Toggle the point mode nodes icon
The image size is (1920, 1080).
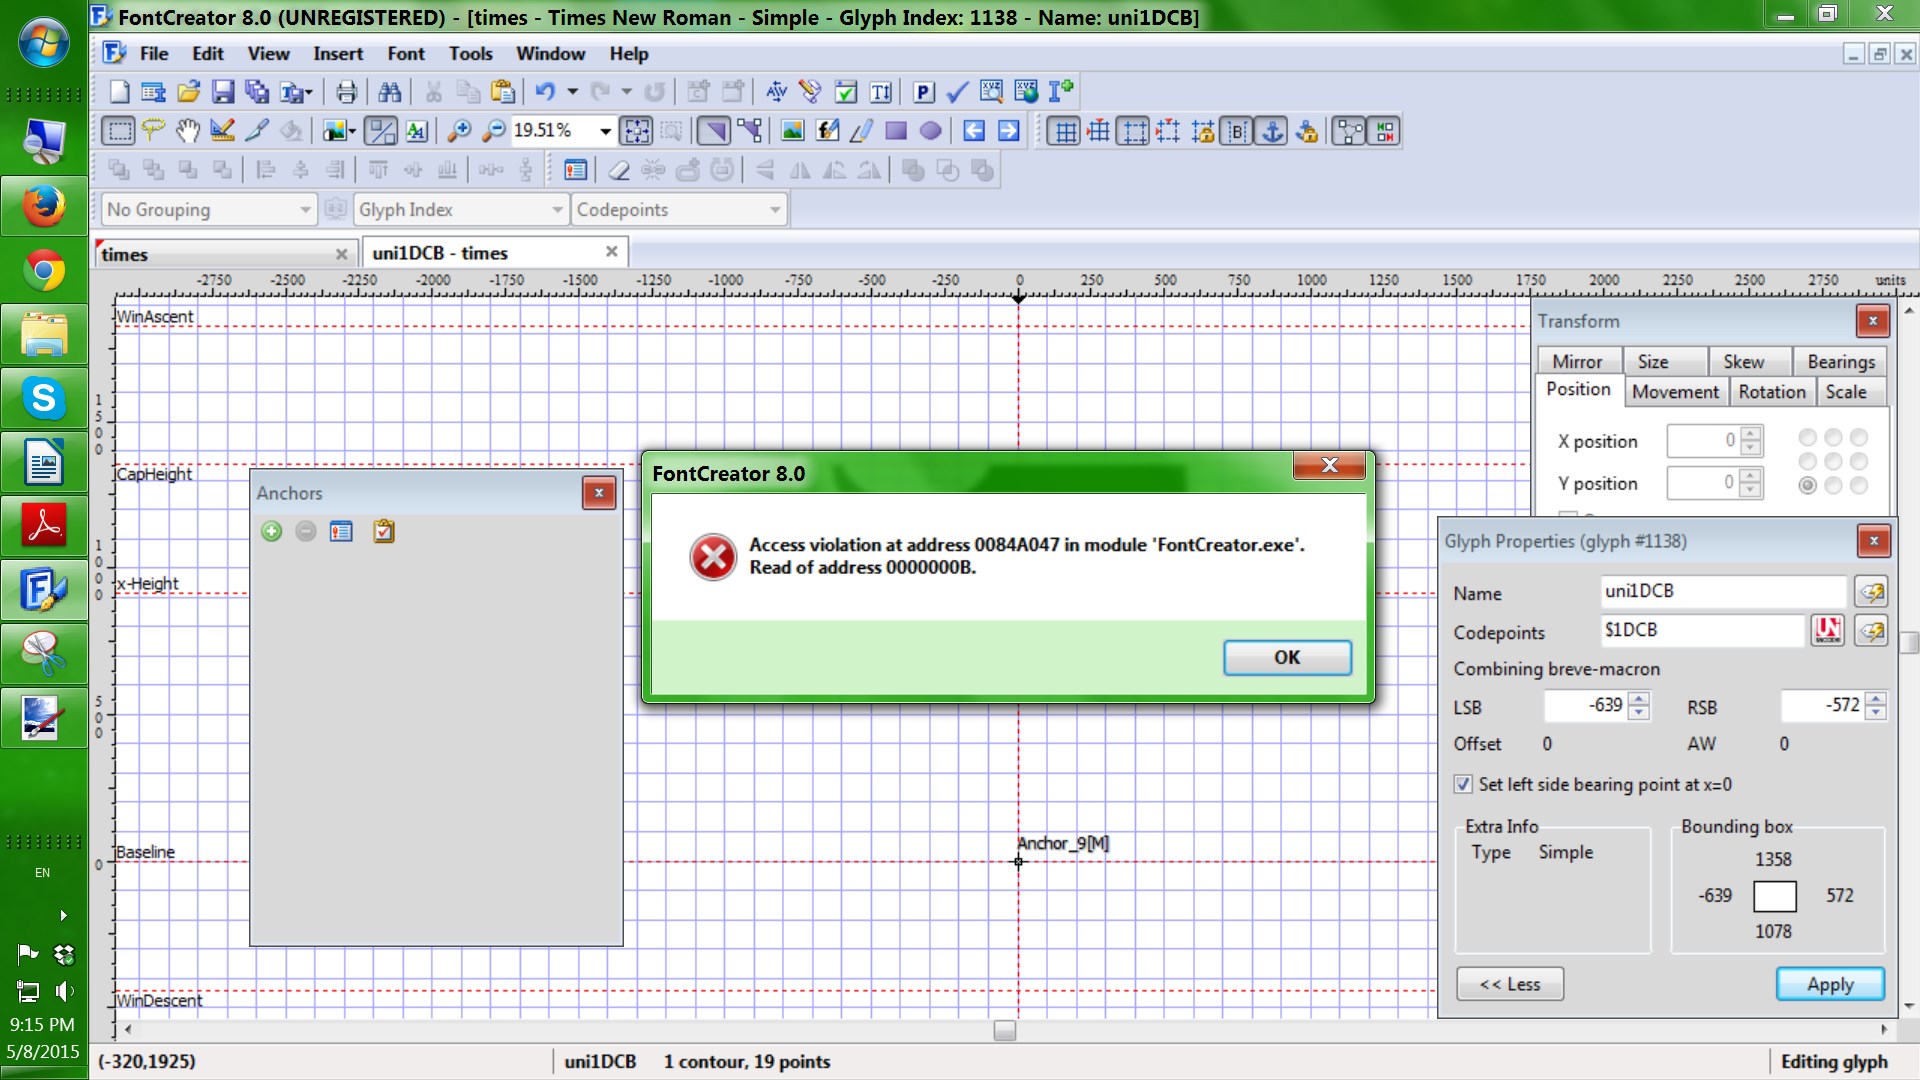[x=749, y=131]
